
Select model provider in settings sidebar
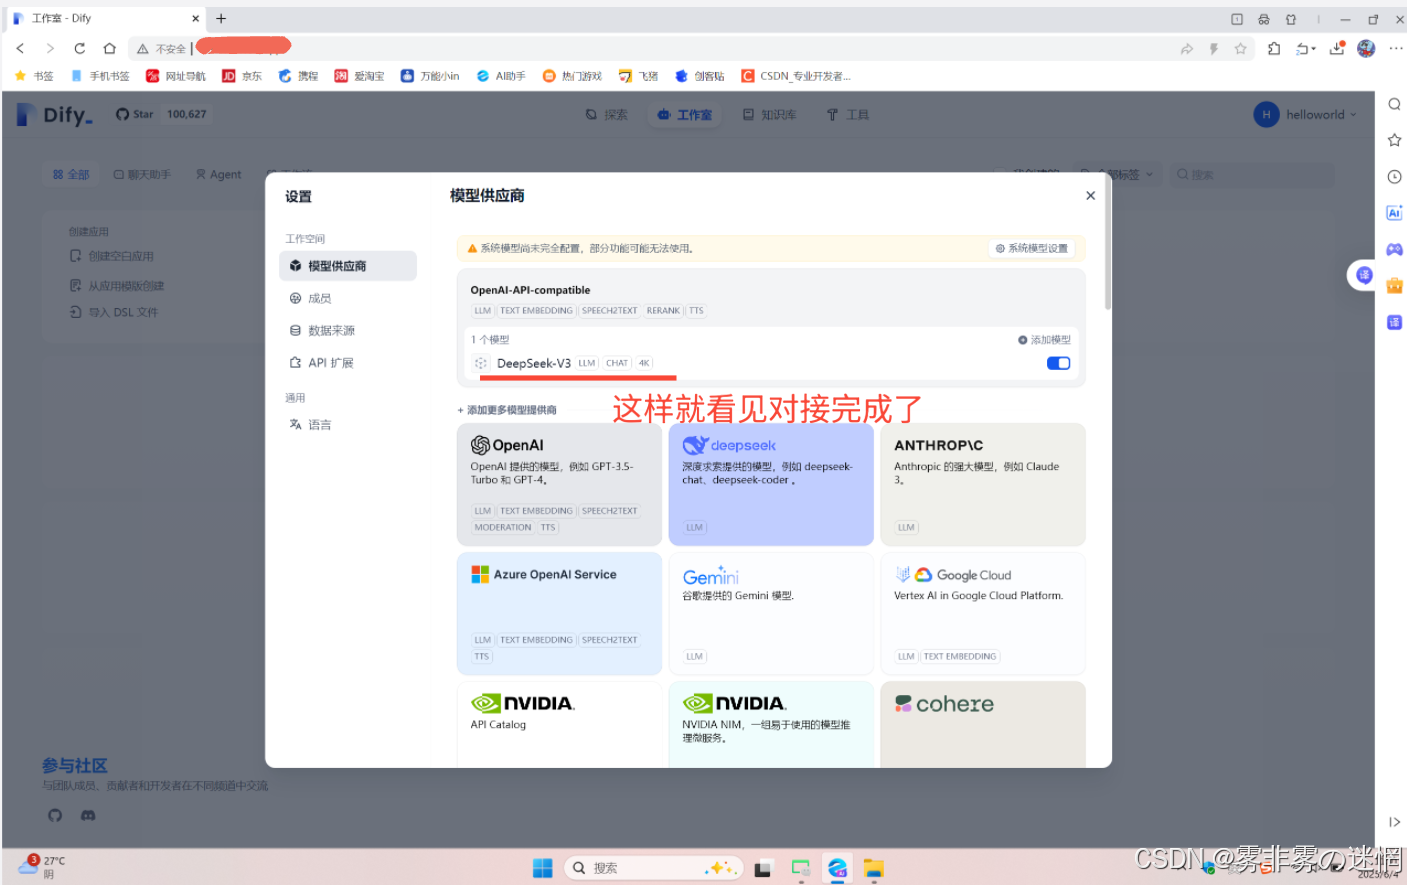pyautogui.click(x=348, y=266)
